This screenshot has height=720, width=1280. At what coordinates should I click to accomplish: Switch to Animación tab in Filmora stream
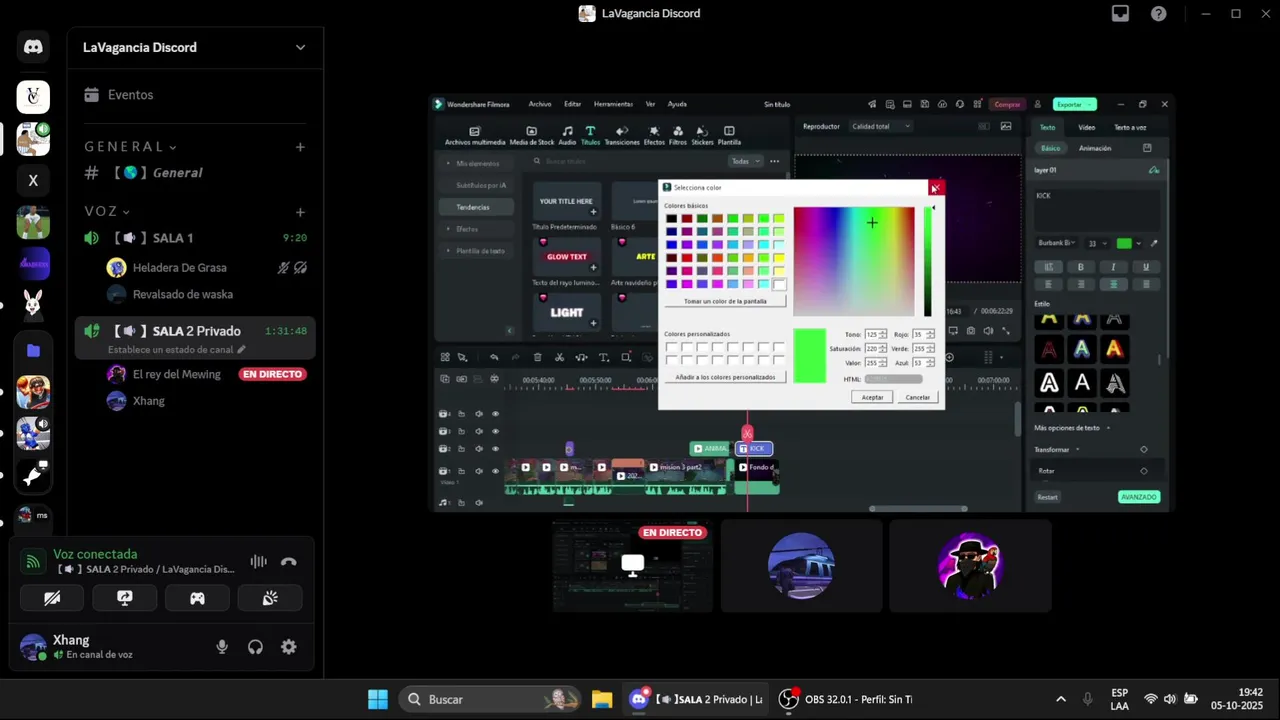[1095, 148]
